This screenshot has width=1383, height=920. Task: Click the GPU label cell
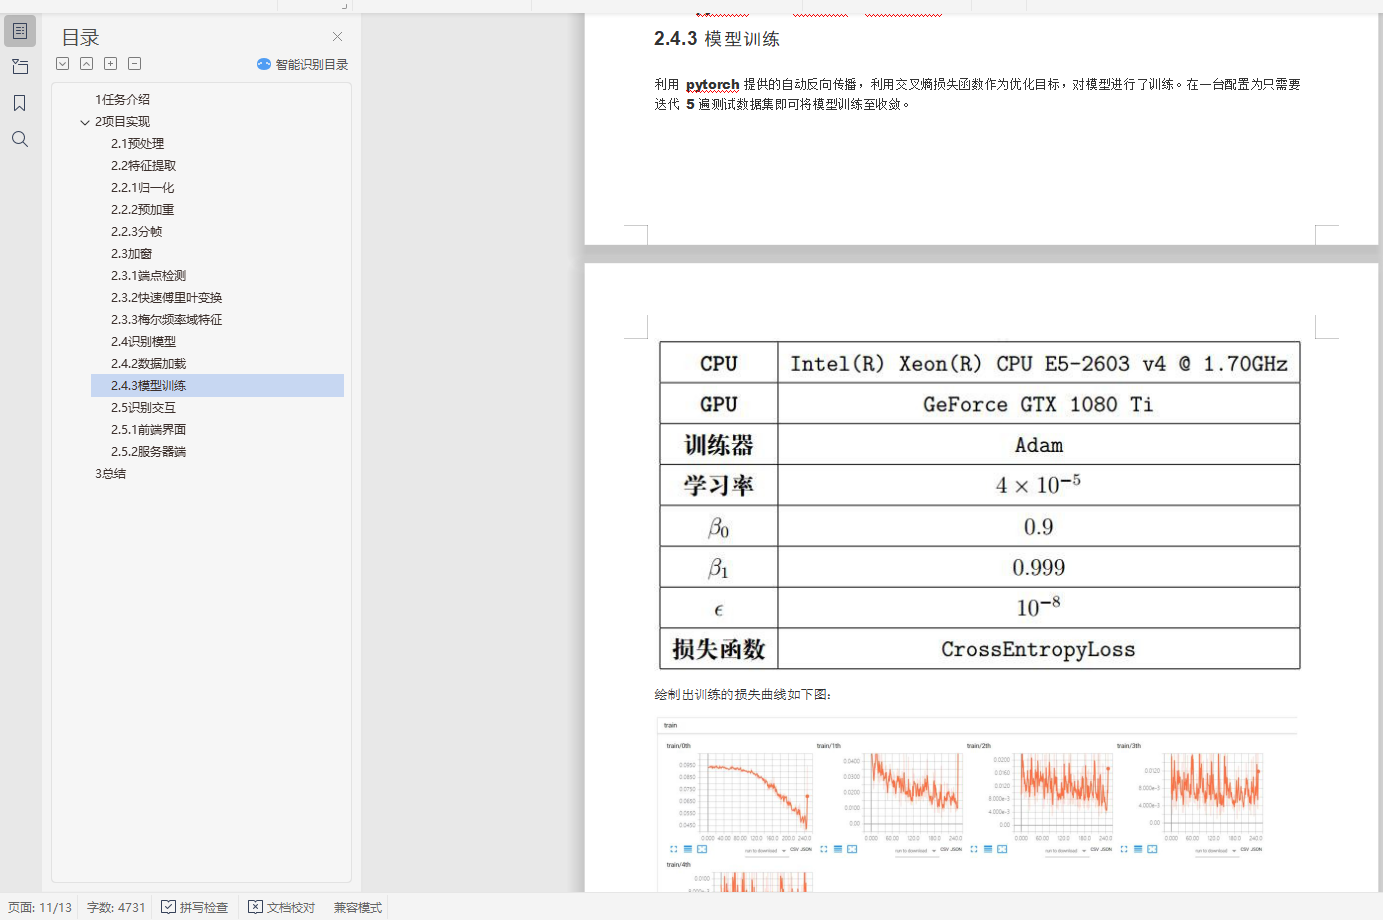[719, 404]
